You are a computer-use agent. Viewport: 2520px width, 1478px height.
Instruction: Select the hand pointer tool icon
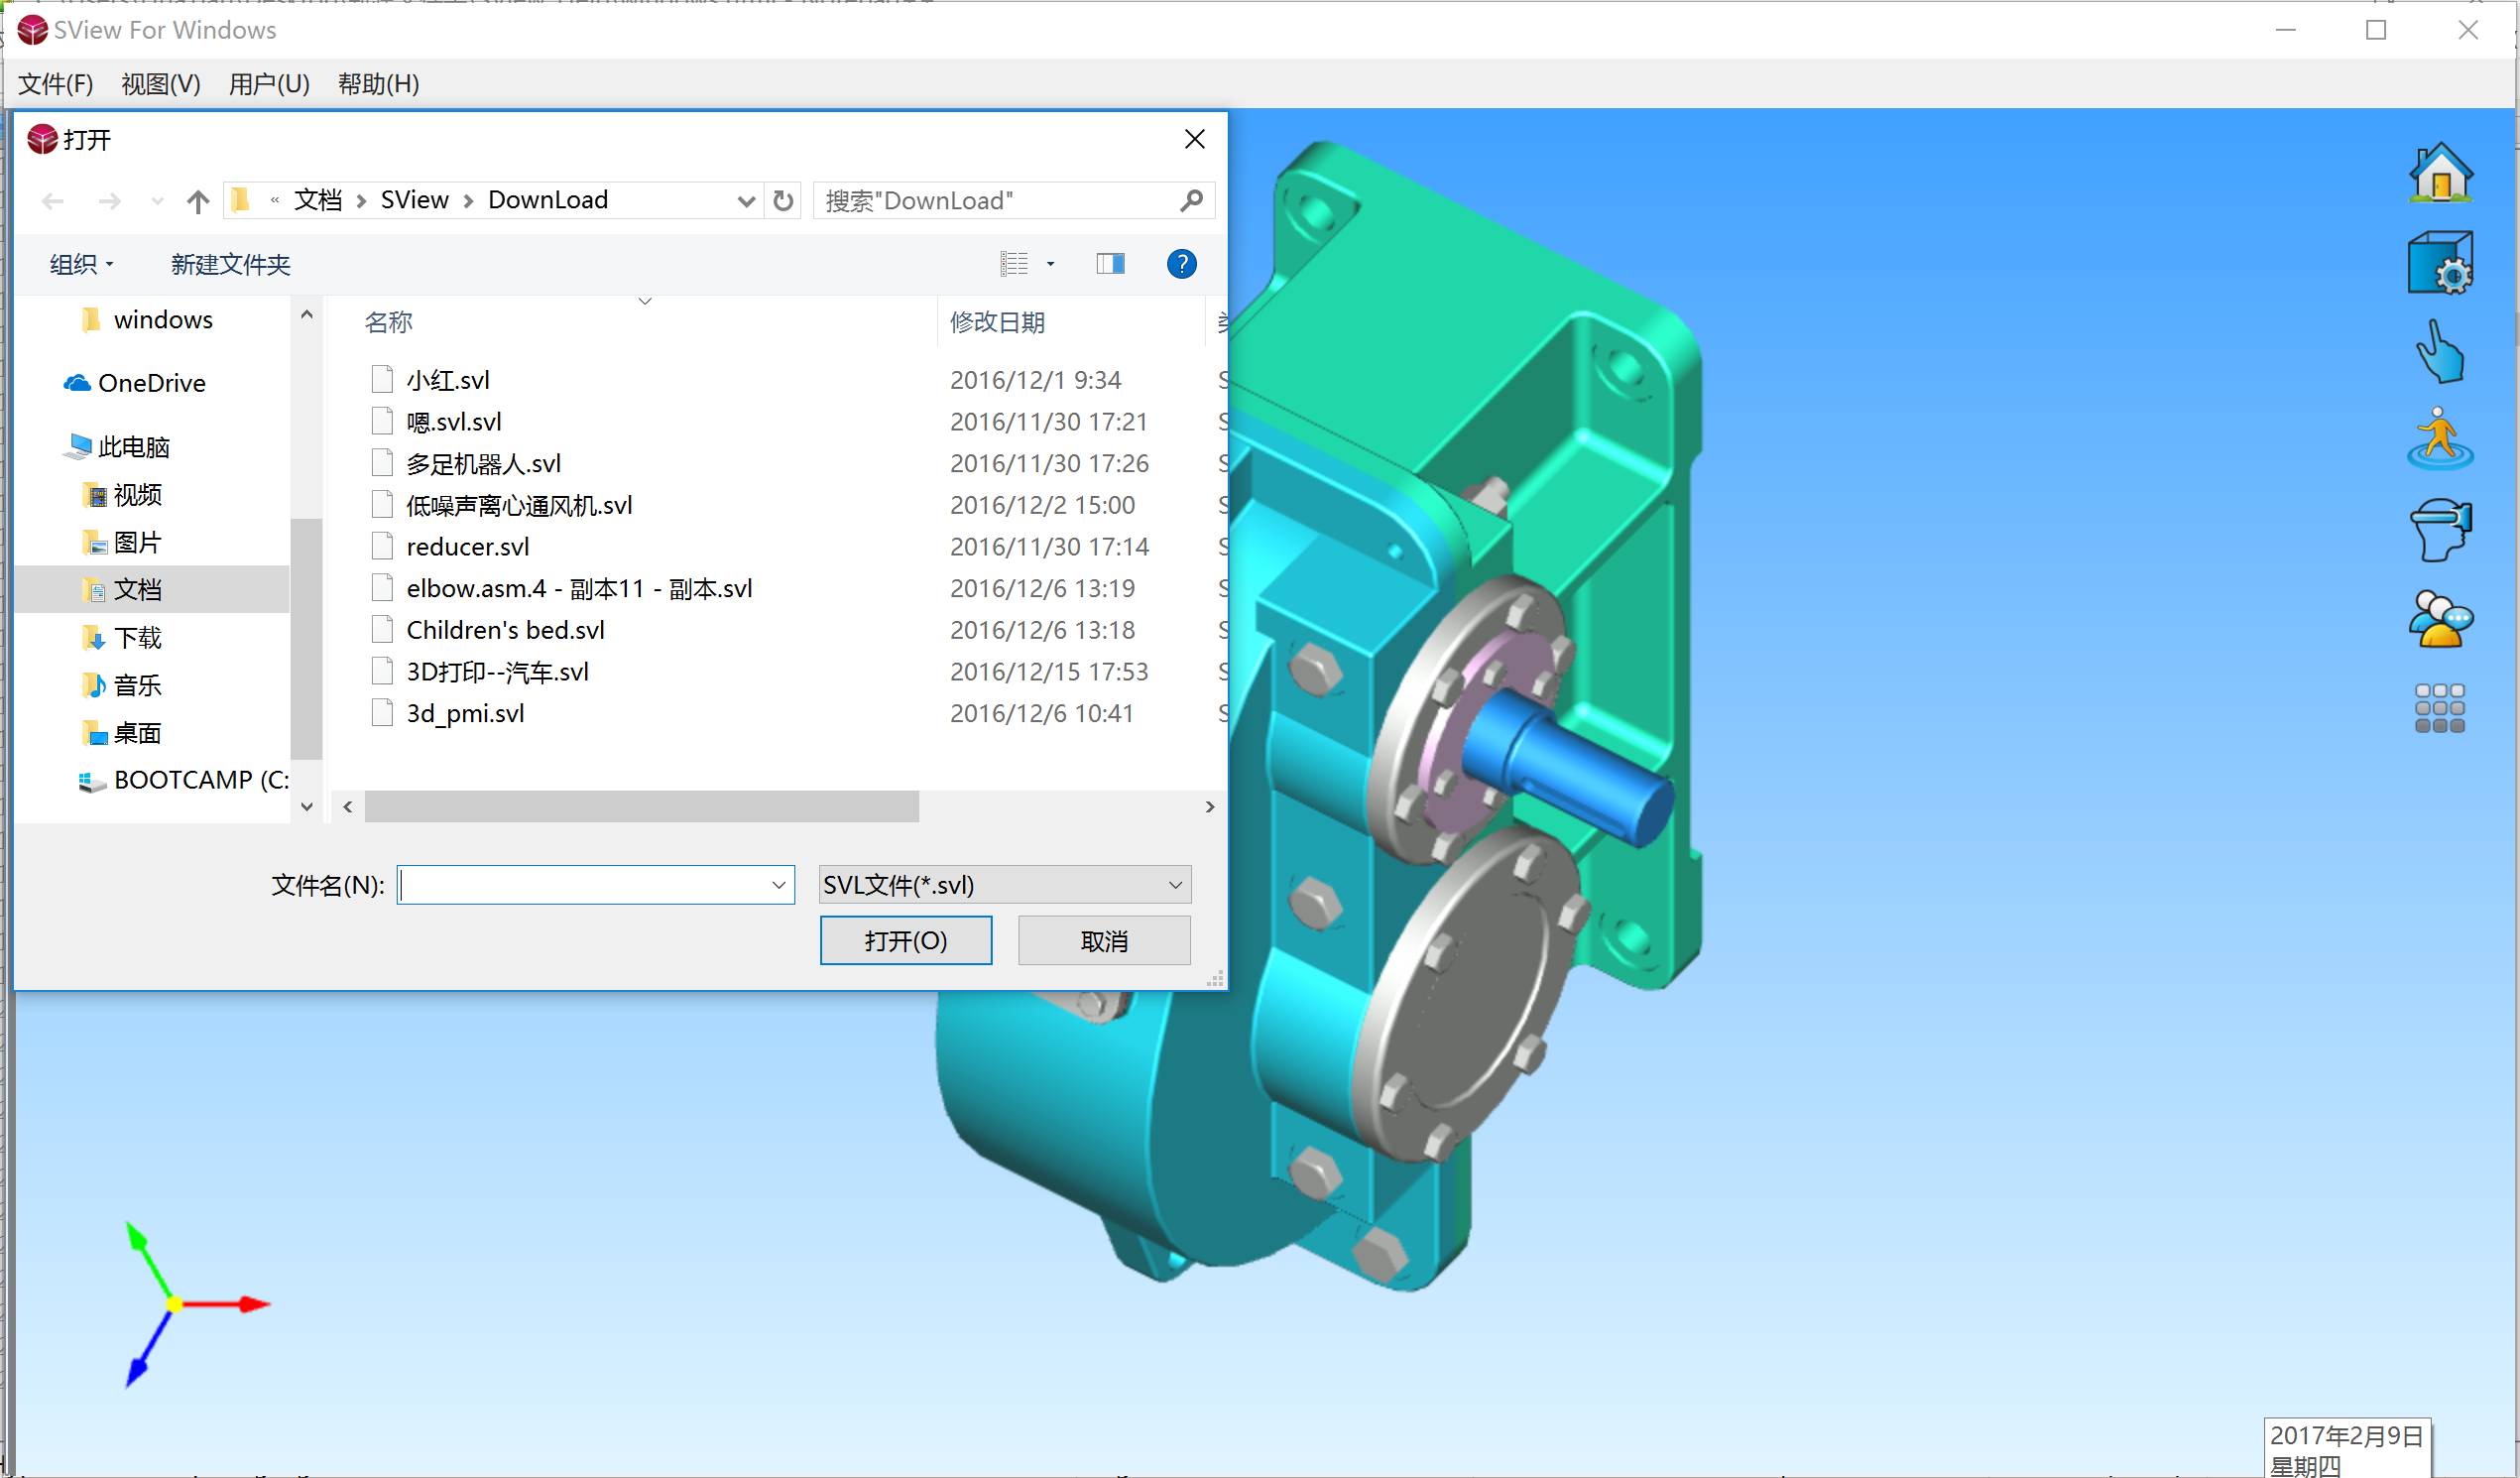point(2440,351)
